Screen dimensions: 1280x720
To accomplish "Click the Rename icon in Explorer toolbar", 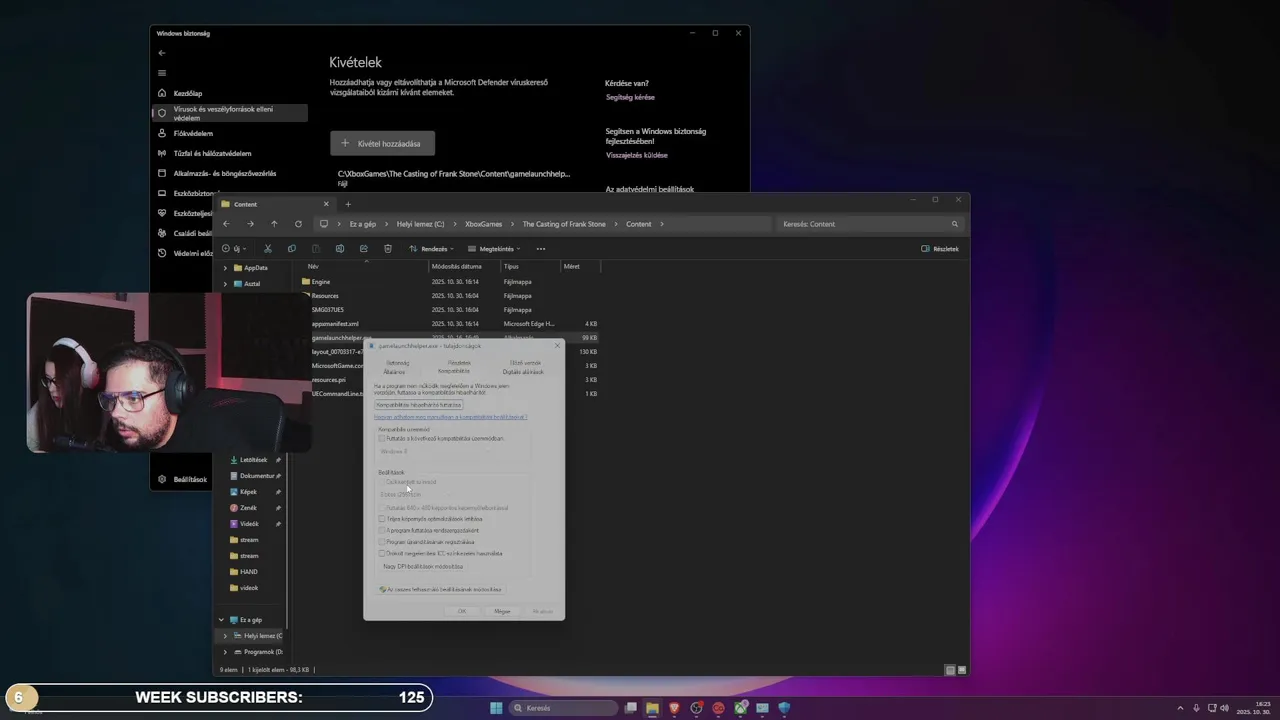I will pos(339,249).
